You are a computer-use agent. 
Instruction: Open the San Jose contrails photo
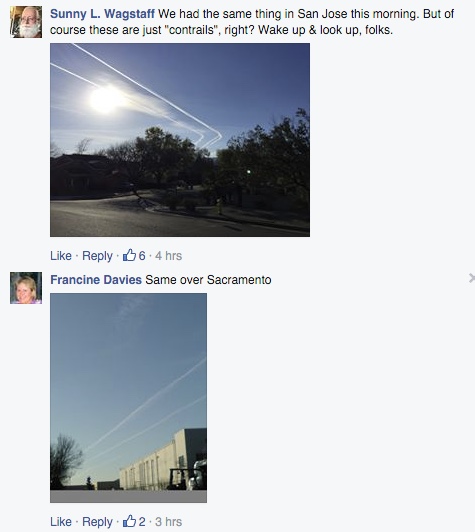coord(180,140)
